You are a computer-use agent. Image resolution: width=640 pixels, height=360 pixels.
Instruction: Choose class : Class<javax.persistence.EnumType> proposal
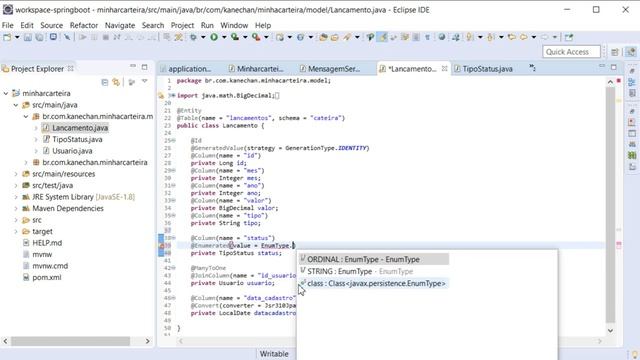click(374, 283)
